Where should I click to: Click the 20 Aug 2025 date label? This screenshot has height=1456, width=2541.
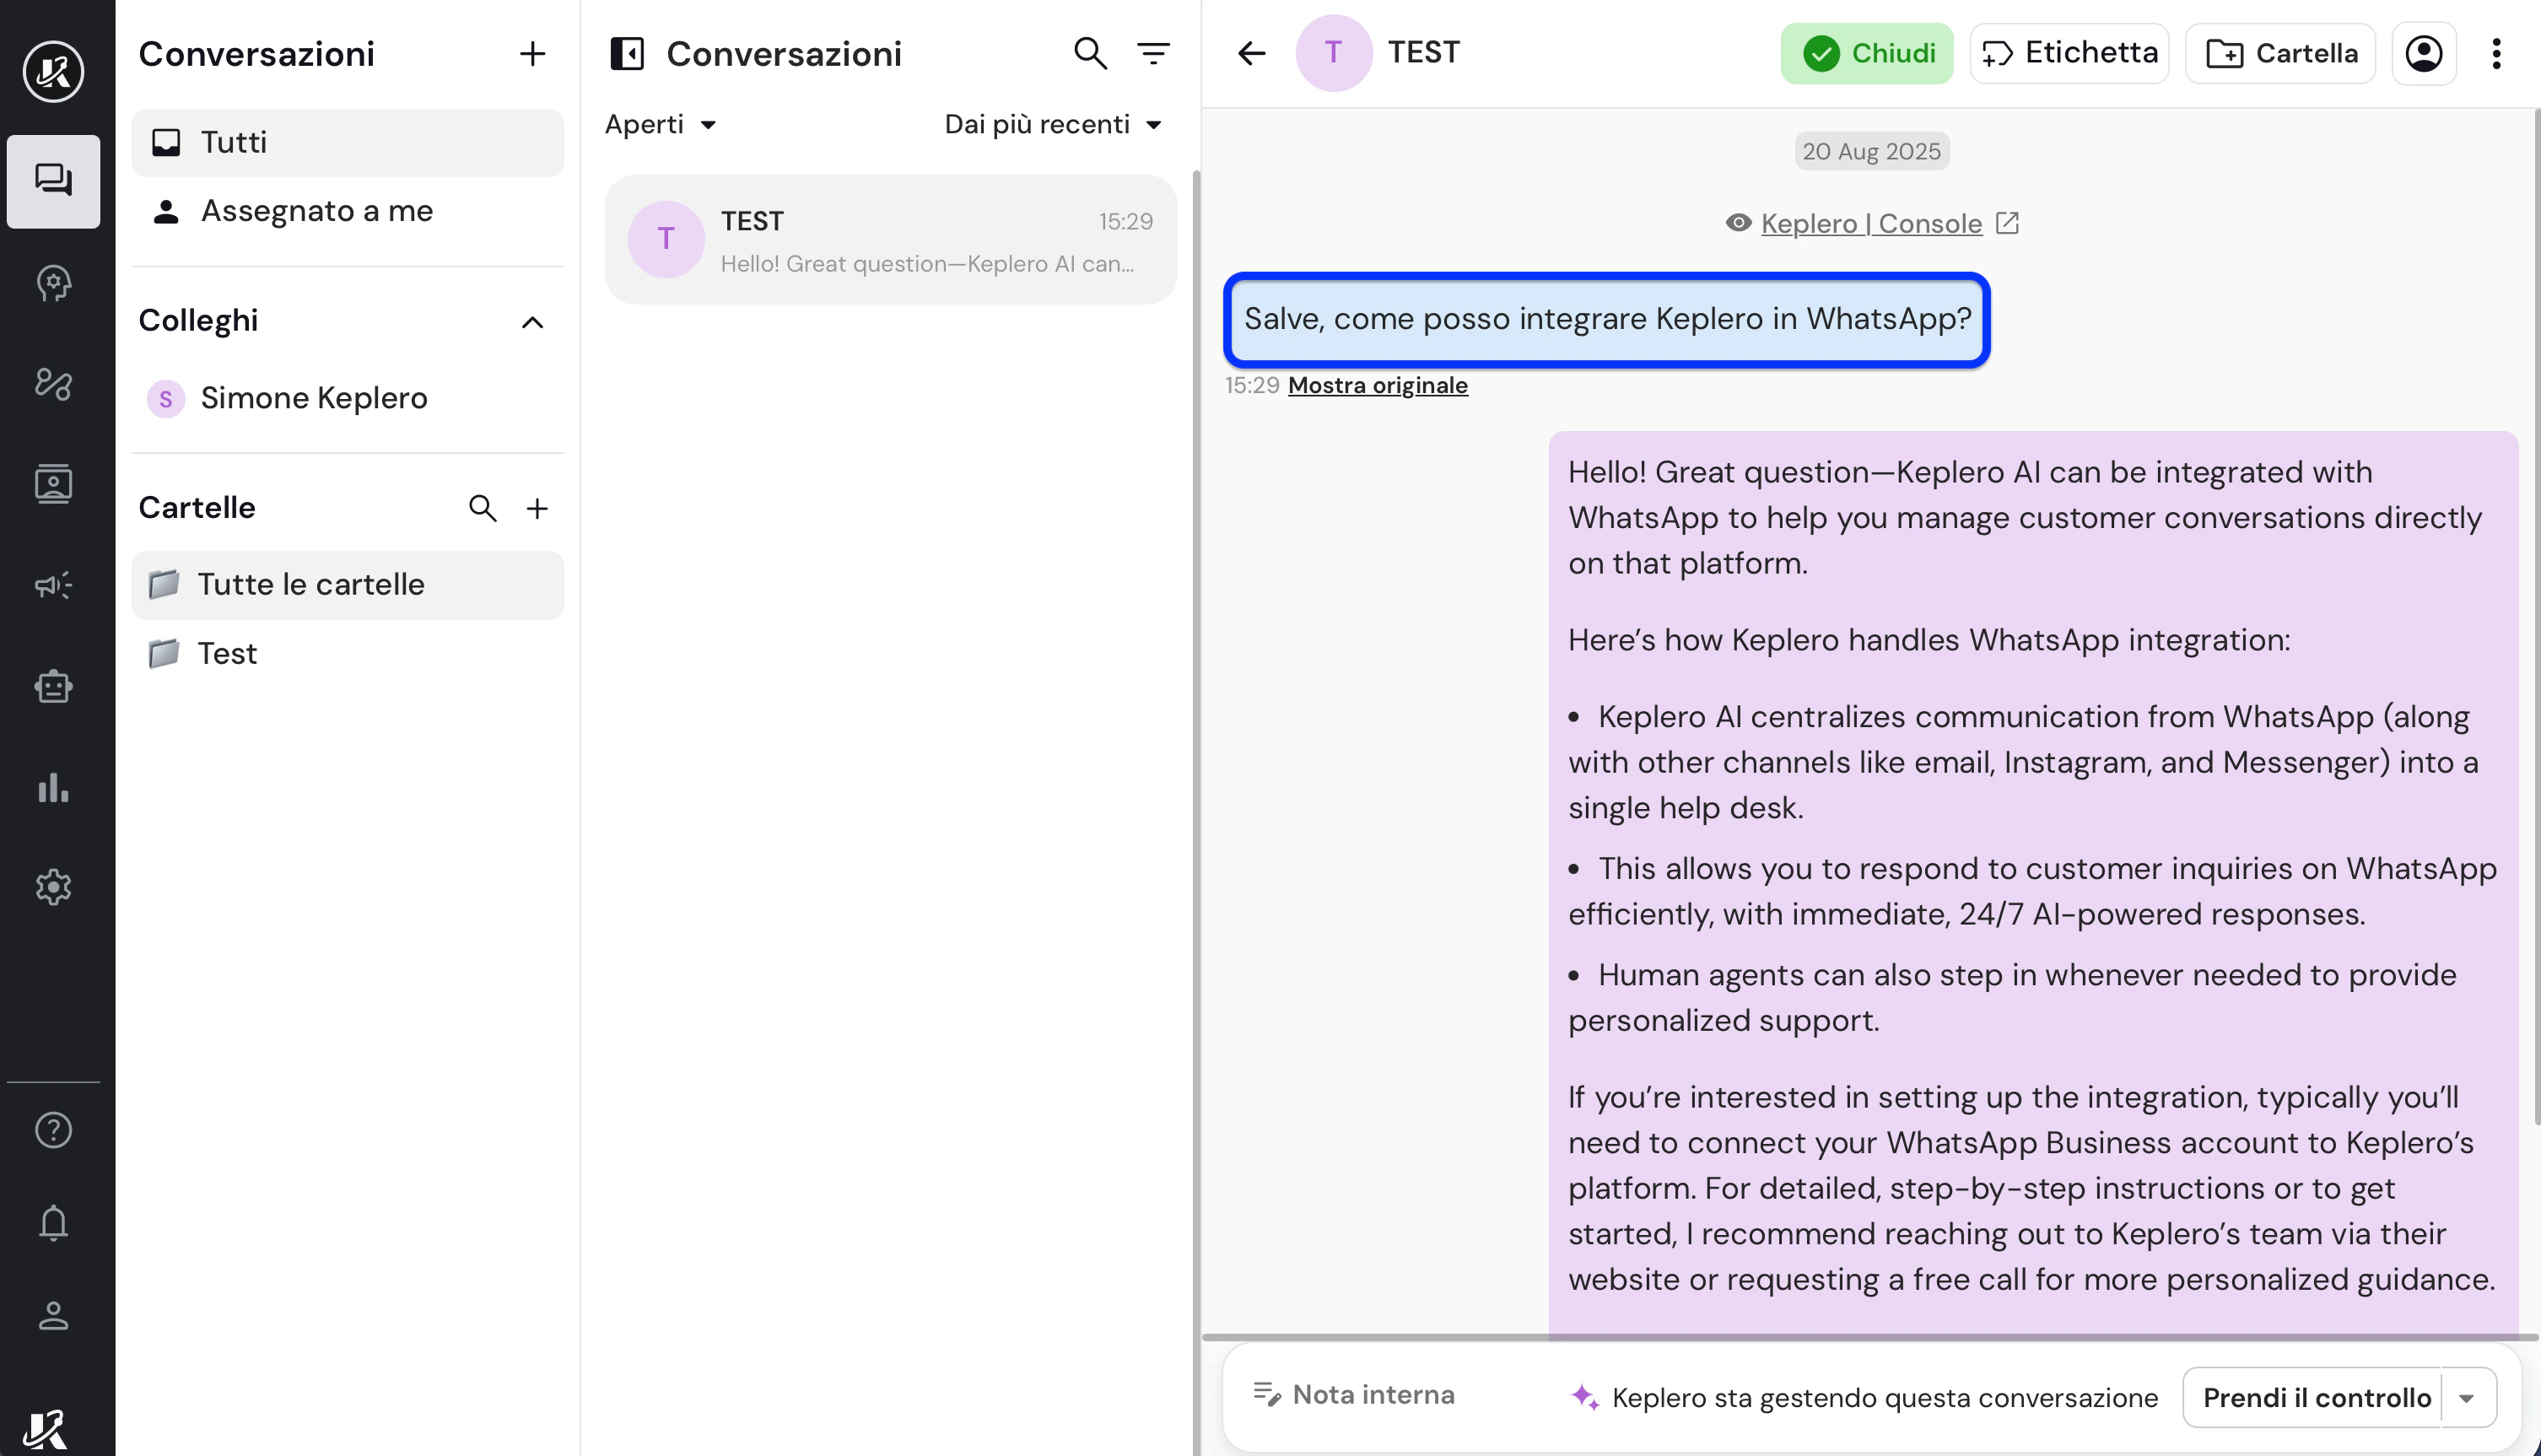[x=1871, y=151]
